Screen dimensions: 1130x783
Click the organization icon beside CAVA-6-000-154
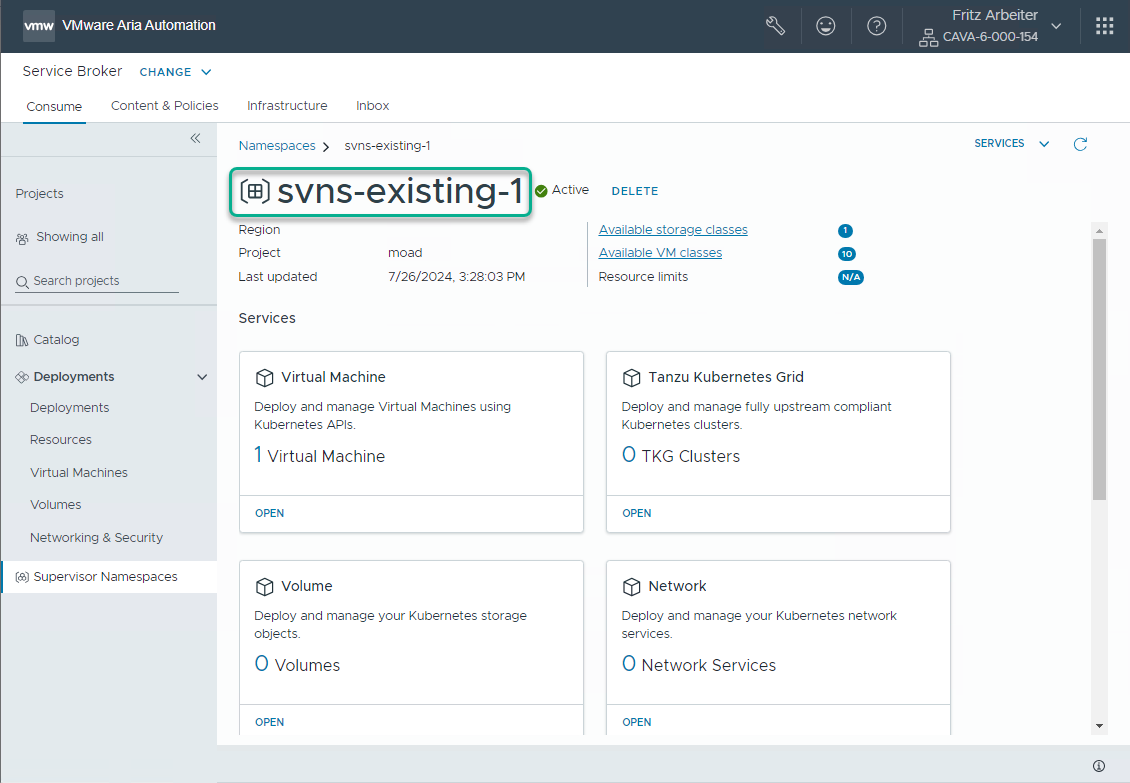[928, 37]
